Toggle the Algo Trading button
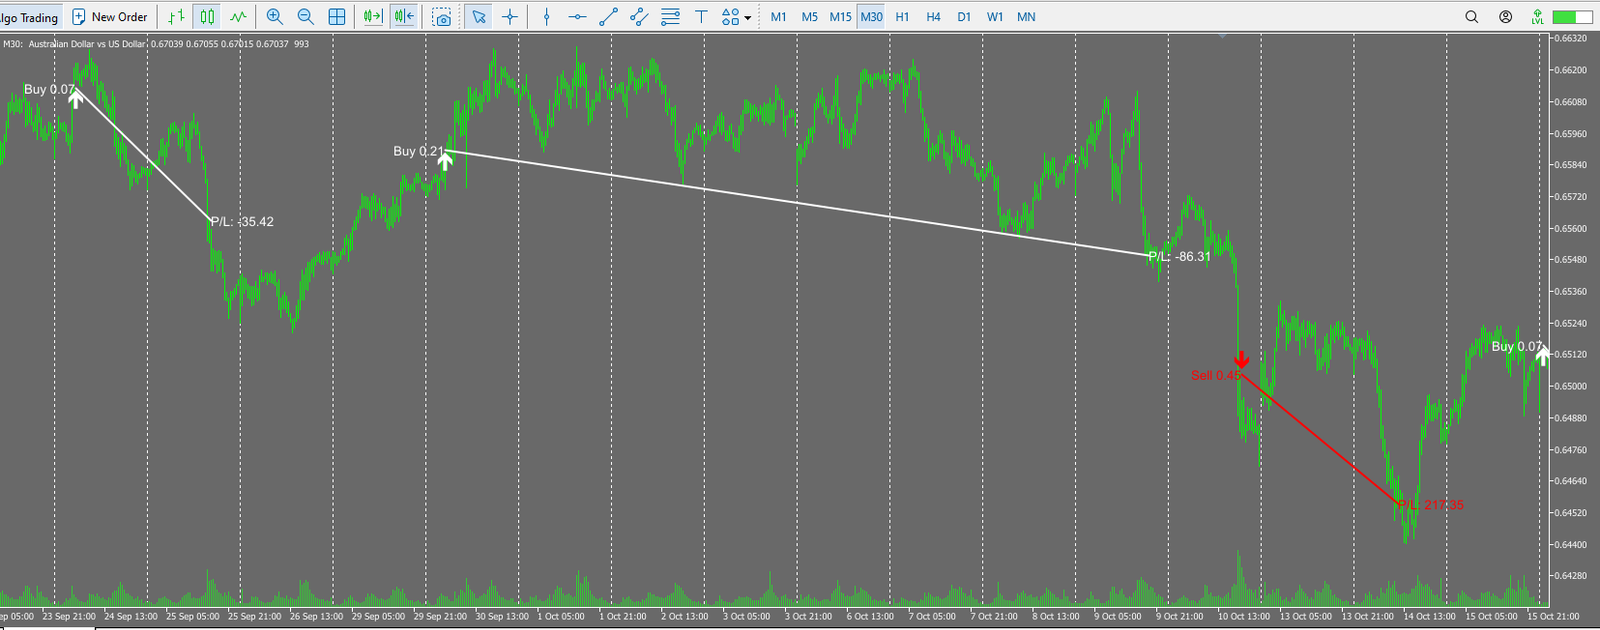 (x=31, y=17)
